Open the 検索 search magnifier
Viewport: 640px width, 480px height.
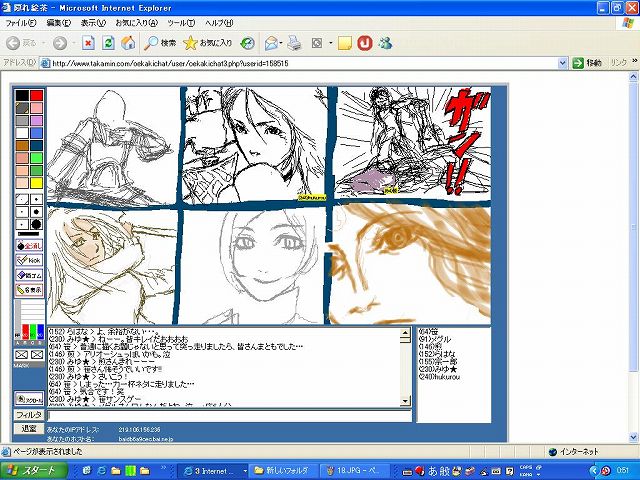point(160,43)
